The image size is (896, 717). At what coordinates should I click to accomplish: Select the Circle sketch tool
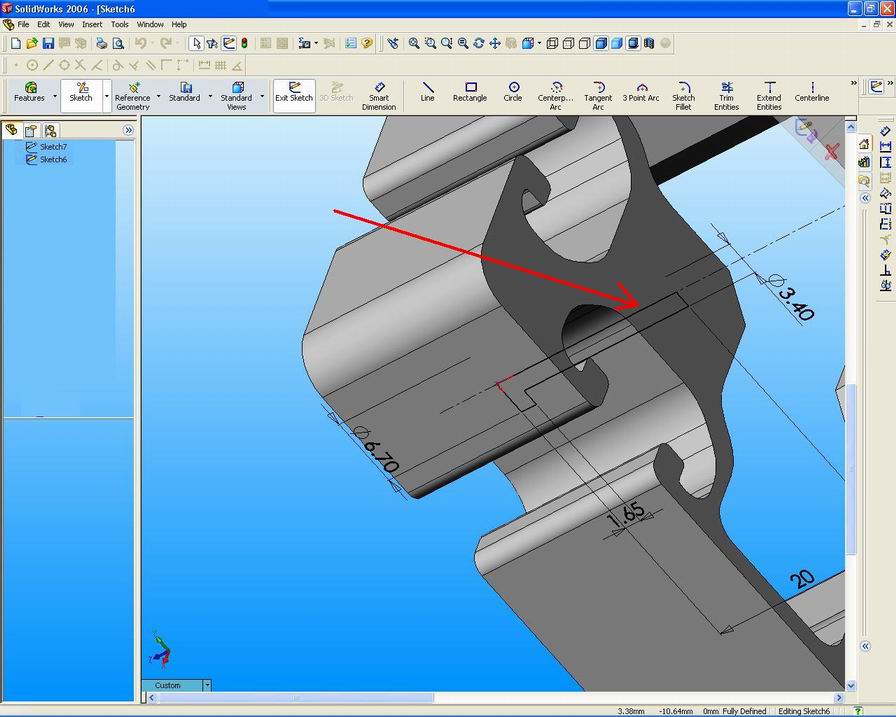tap(512, 92)
